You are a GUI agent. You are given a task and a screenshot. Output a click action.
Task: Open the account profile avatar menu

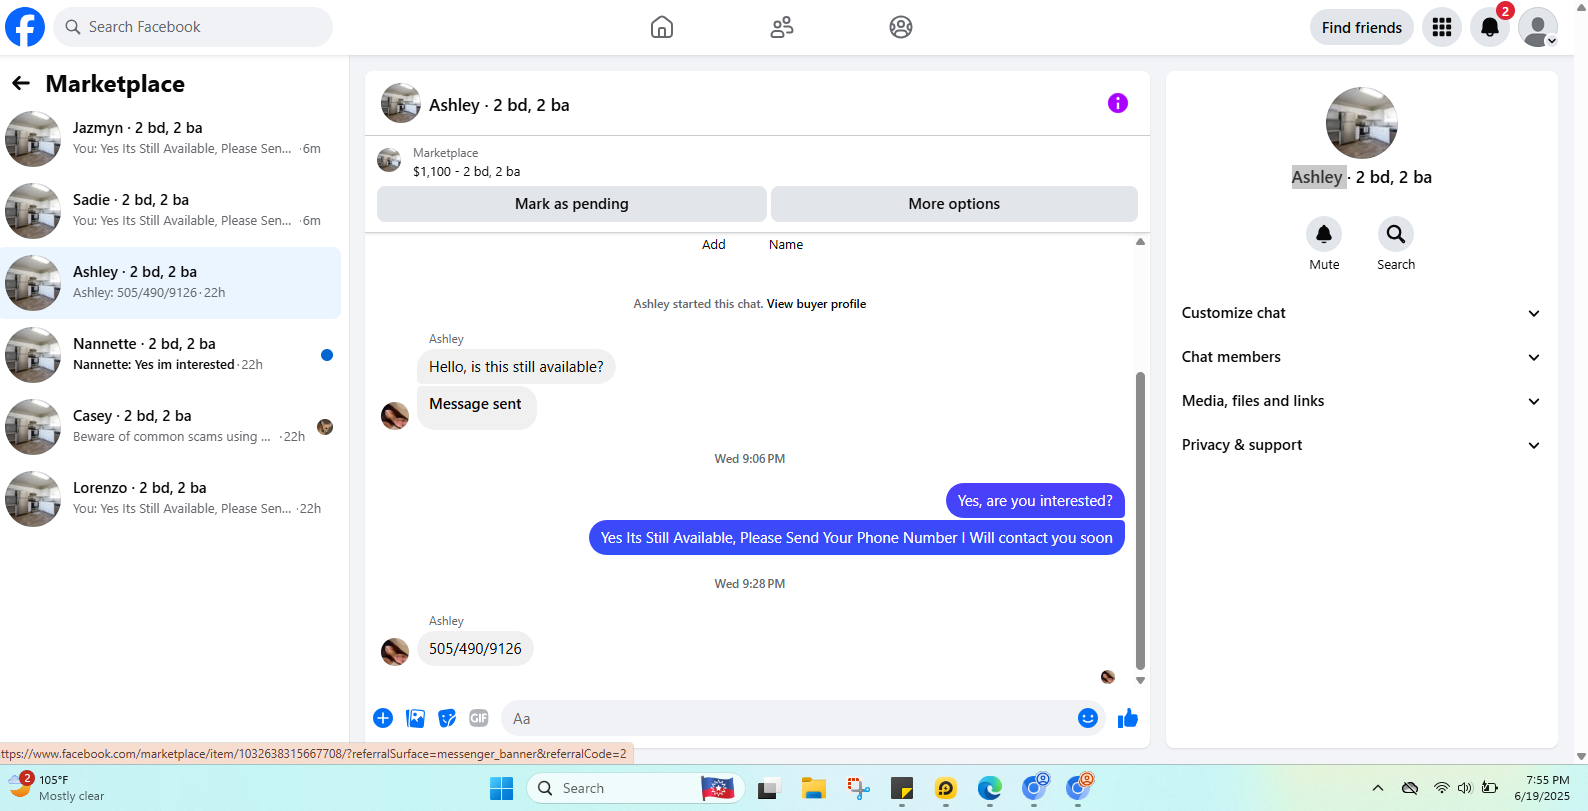(1538, 27)
